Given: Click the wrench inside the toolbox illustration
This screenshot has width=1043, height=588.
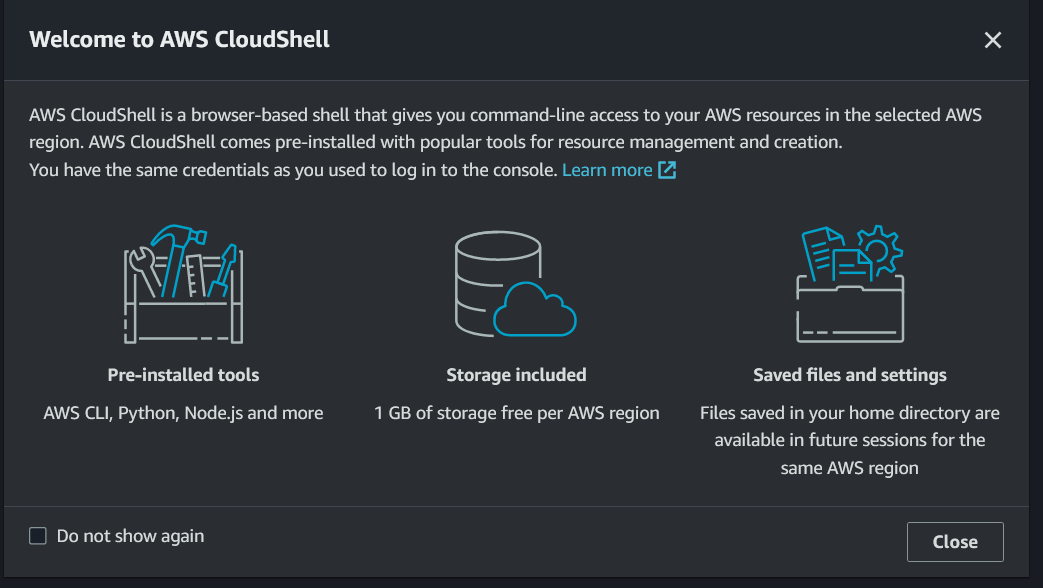Looking at the screenshot, I should coord(144,270).
